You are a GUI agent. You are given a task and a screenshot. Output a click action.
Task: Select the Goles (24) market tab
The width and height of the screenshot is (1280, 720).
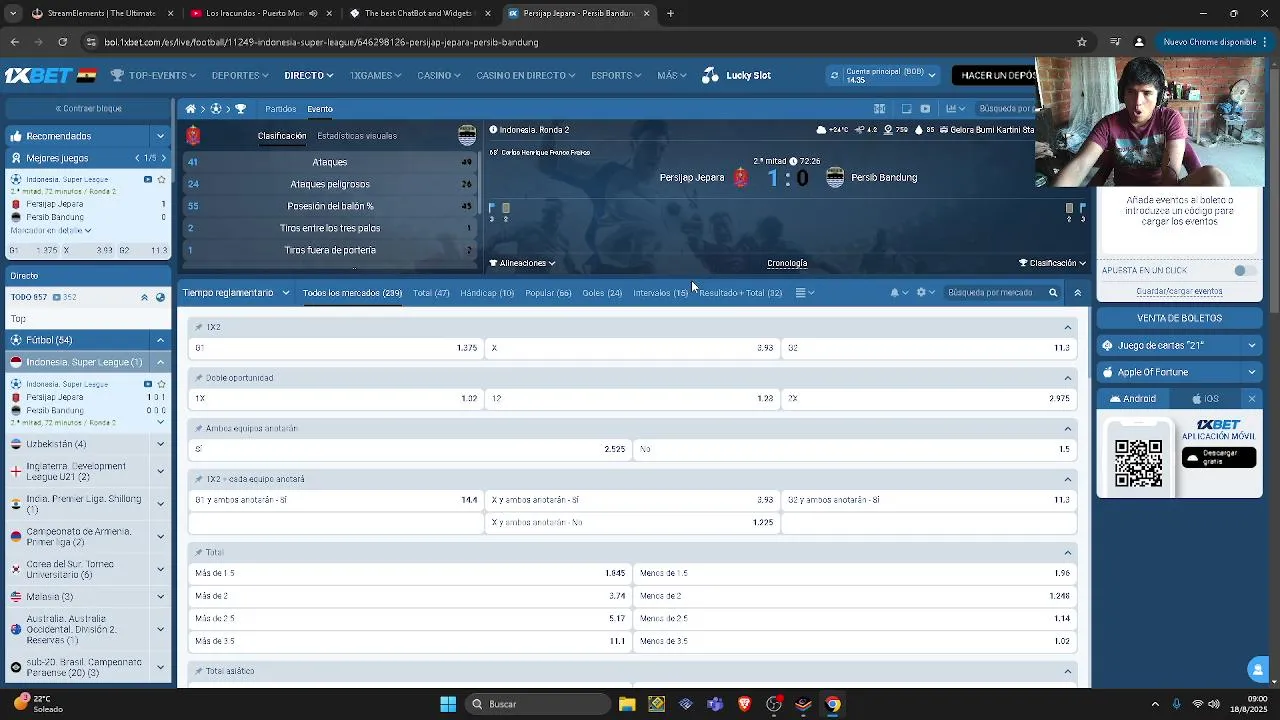coord(602,293)
